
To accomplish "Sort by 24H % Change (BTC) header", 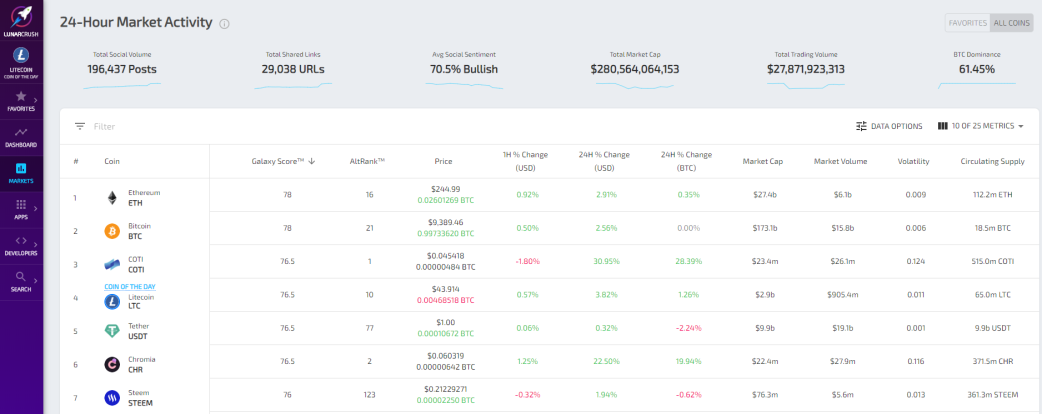I will coord(686,161).
